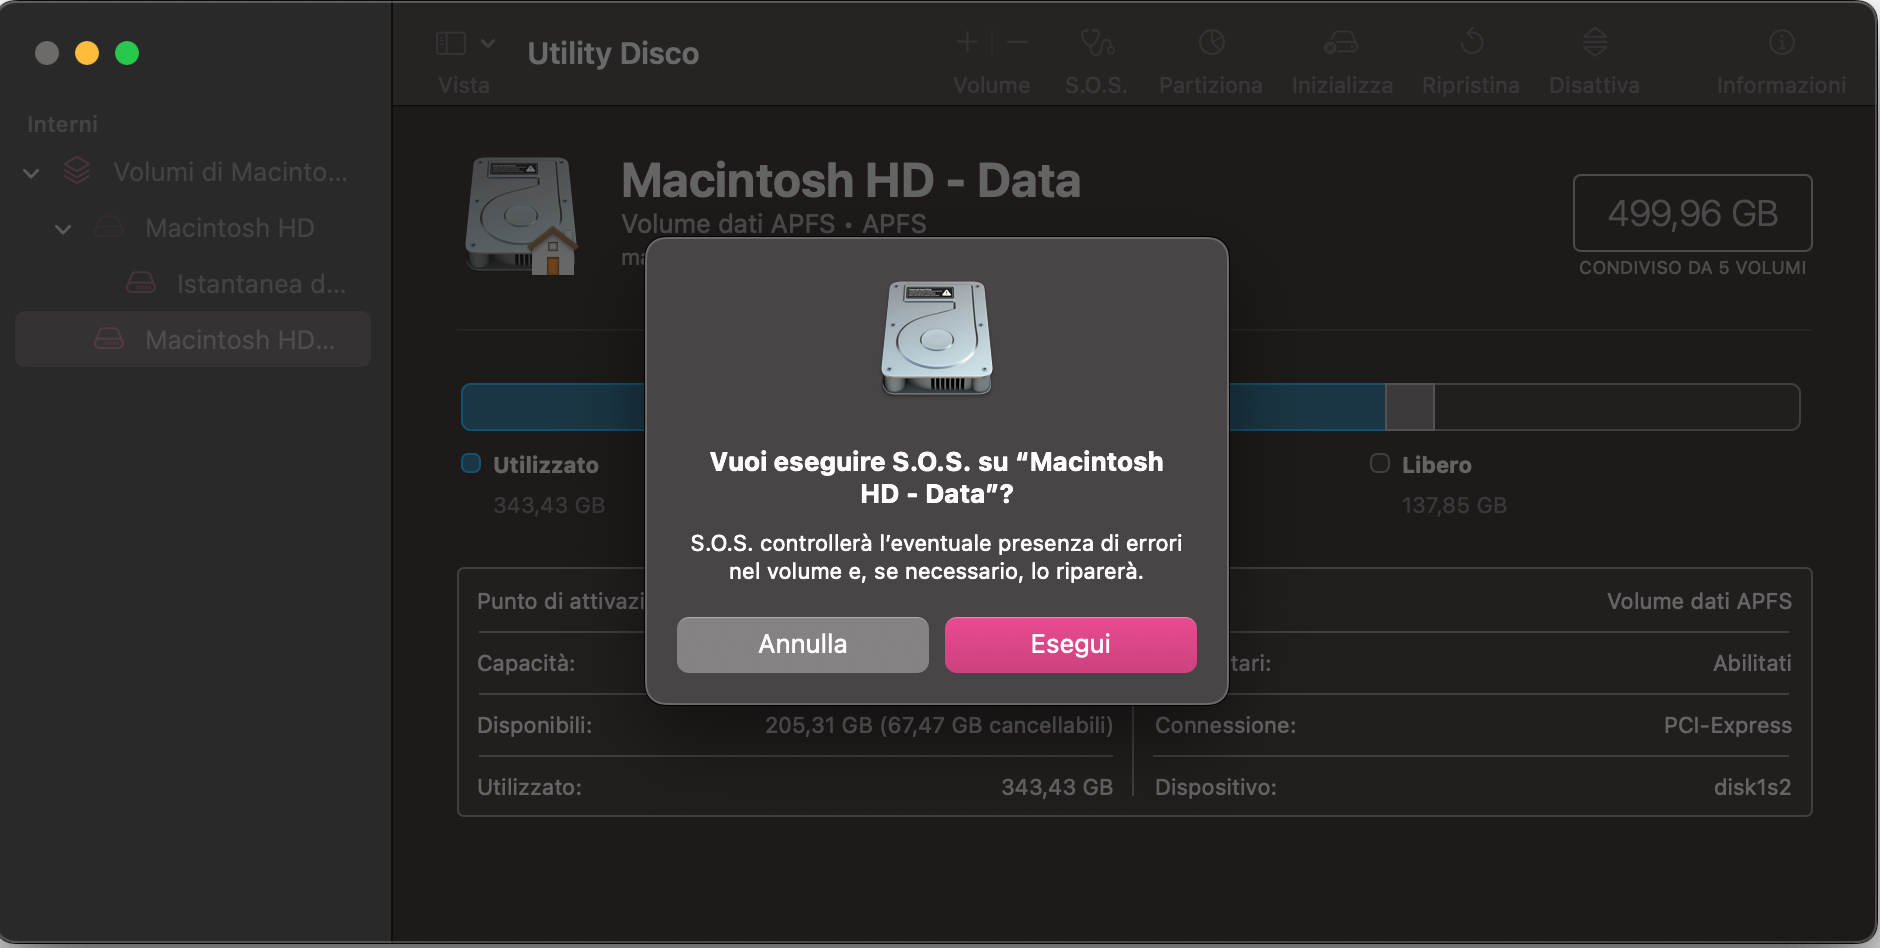Cancel the S.O.S. dialog with Annulla
Viewport: 1880px width, 948px height.
click(x=802, y=644)
